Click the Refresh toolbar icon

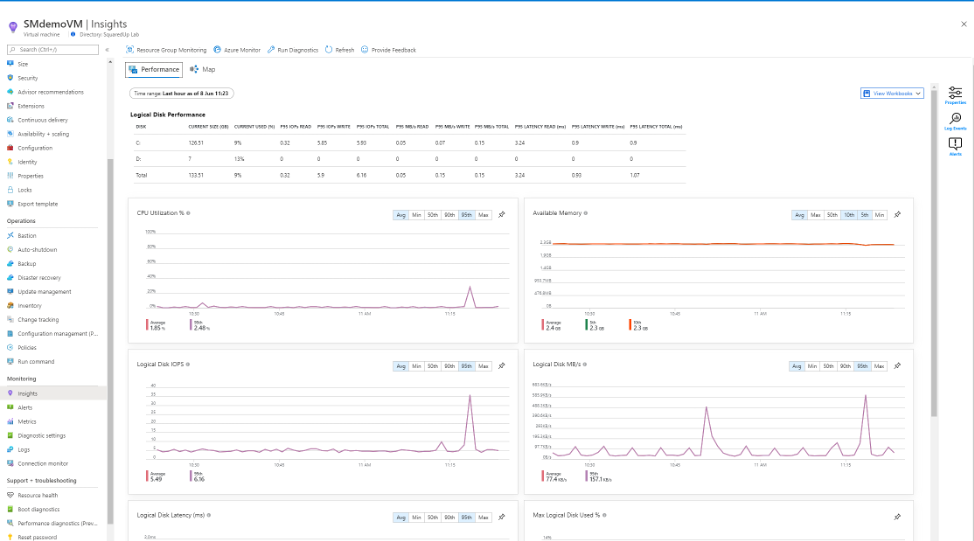point(329,50)
